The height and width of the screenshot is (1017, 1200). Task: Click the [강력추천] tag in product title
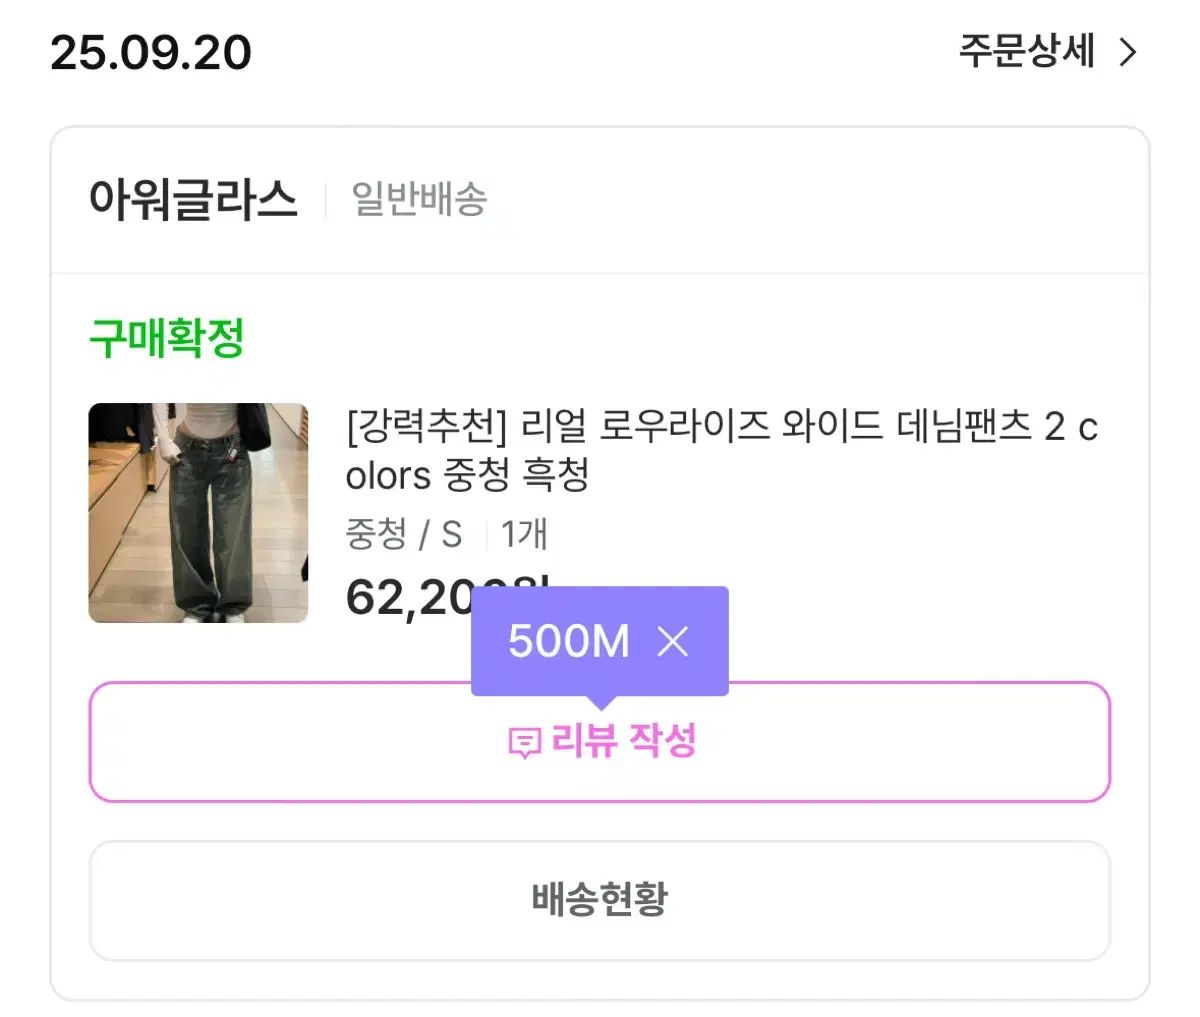click(427, 428)
